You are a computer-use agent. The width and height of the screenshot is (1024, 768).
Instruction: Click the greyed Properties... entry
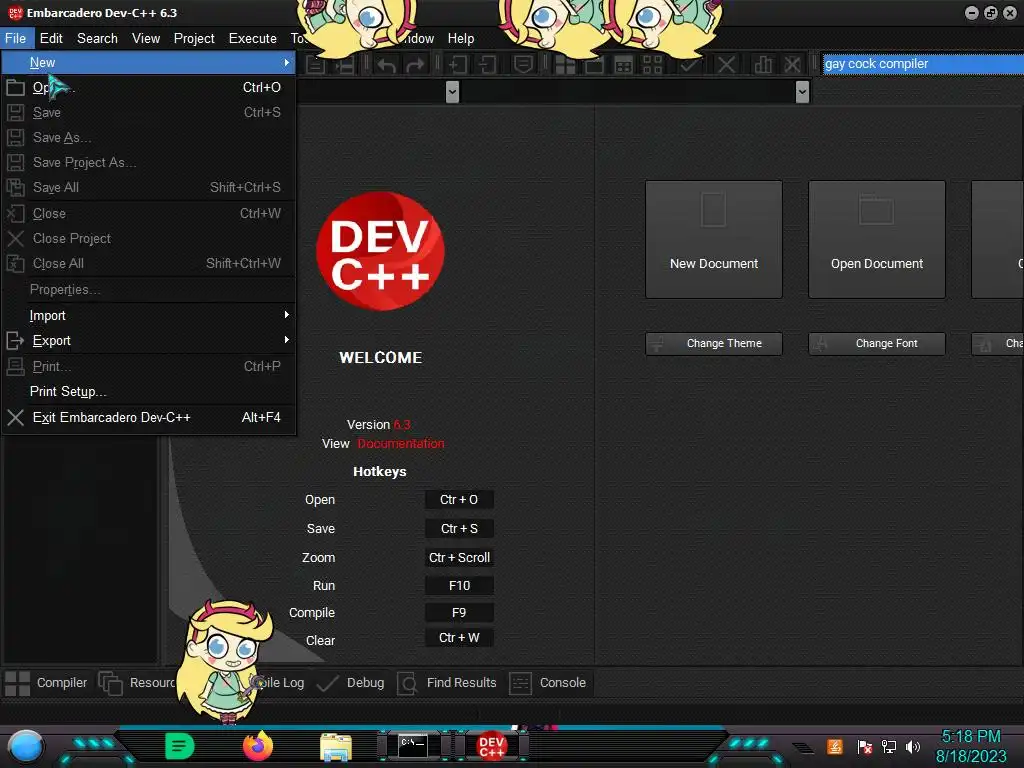pos(149,289)
